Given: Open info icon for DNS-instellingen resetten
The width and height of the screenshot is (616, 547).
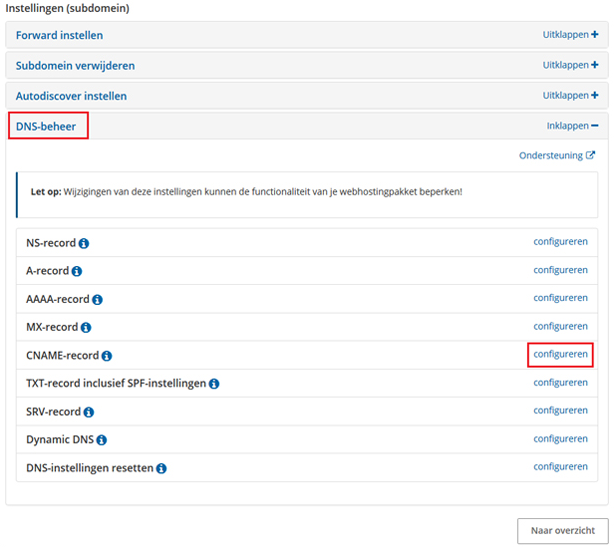Looking at the screenshot, I should click(x=161, y=467).
